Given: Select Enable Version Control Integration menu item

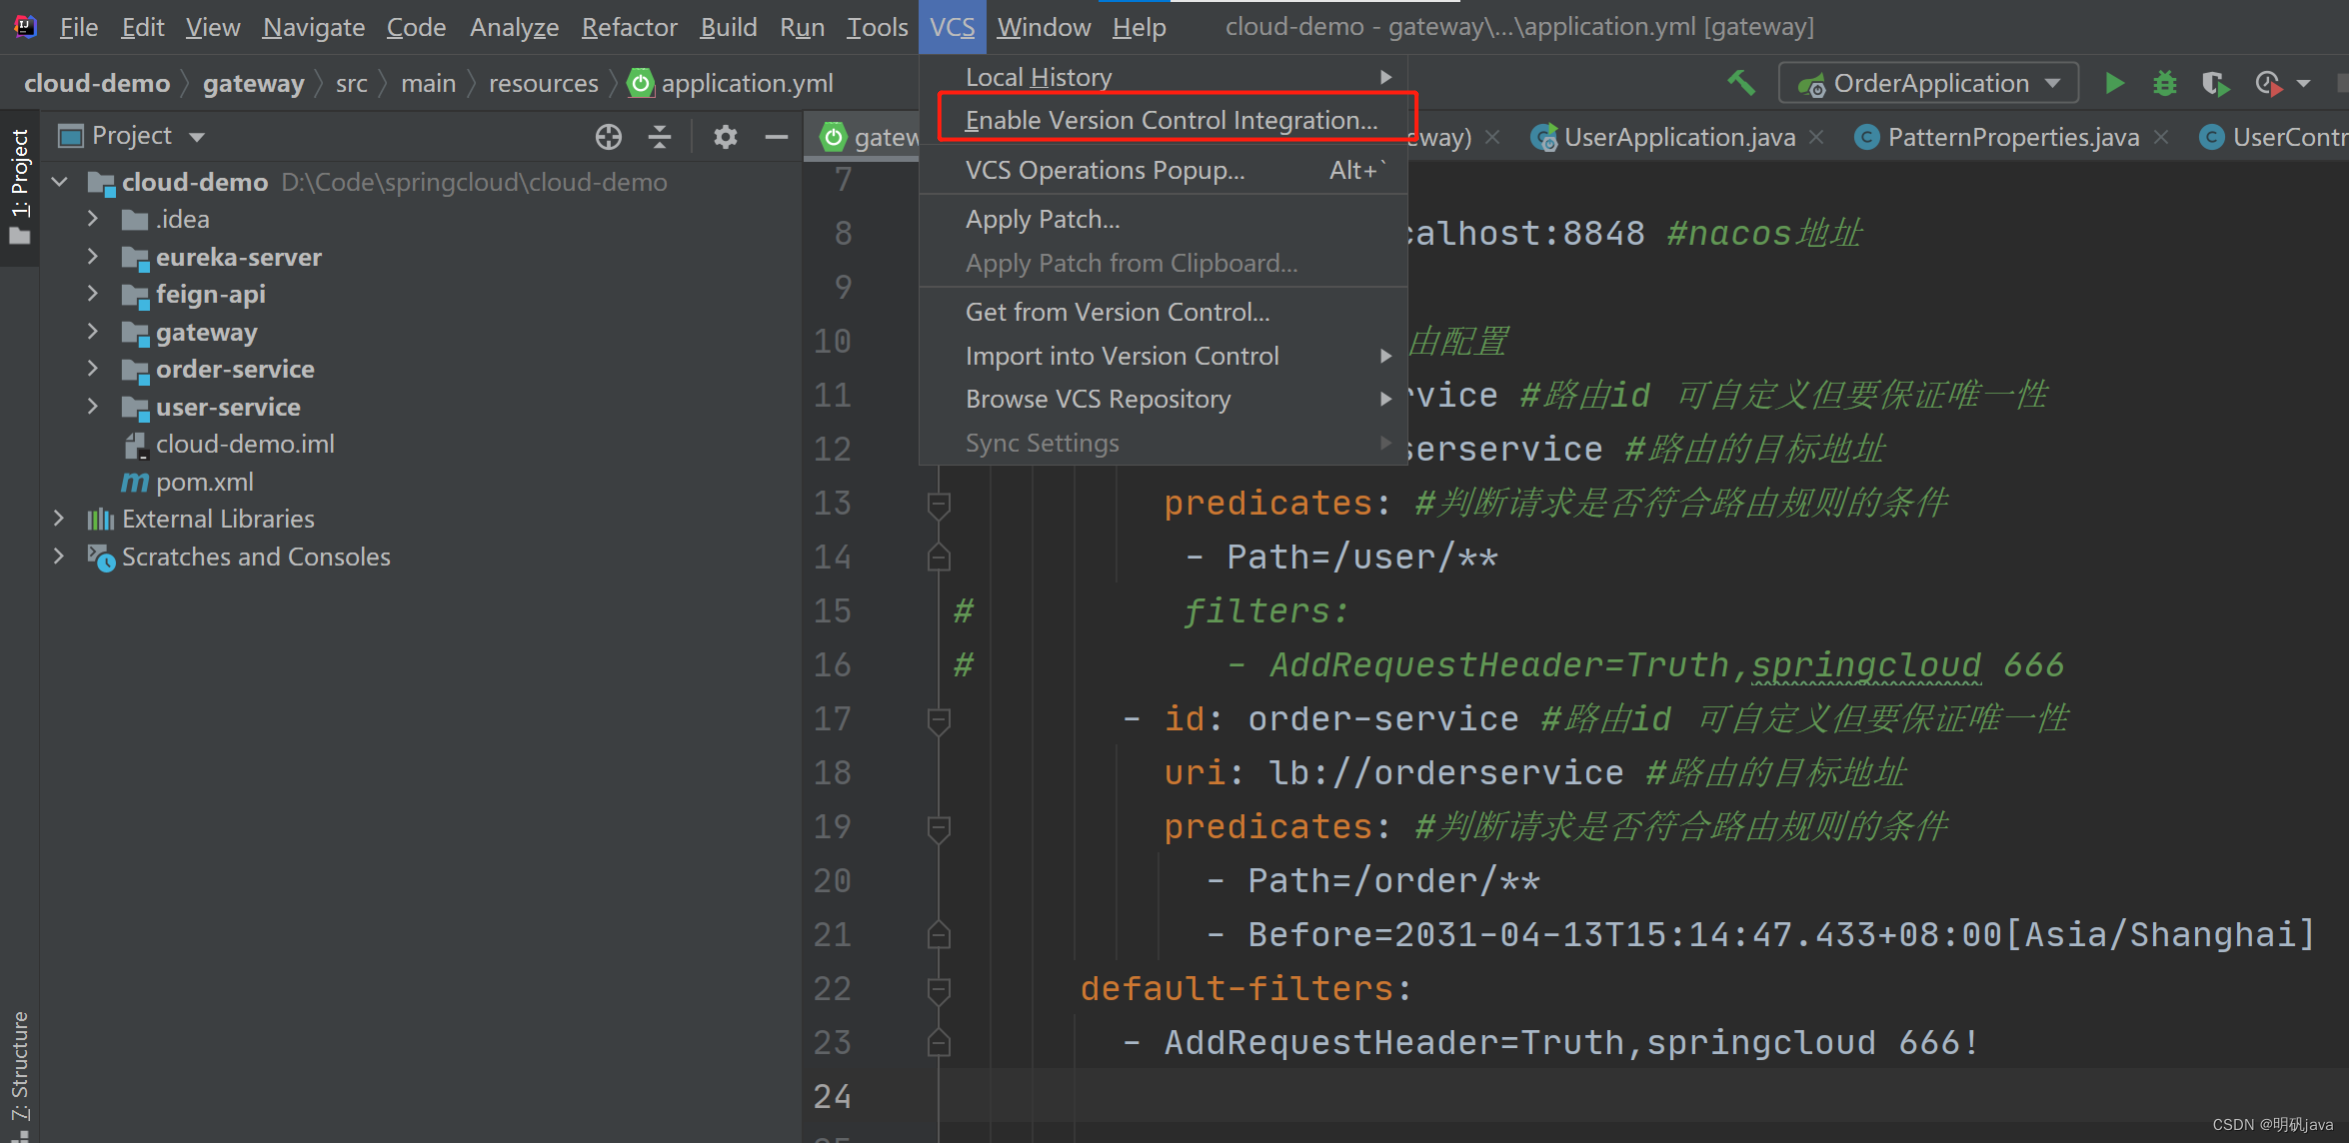Looking at the screenshot, I should click(1171, 120).
